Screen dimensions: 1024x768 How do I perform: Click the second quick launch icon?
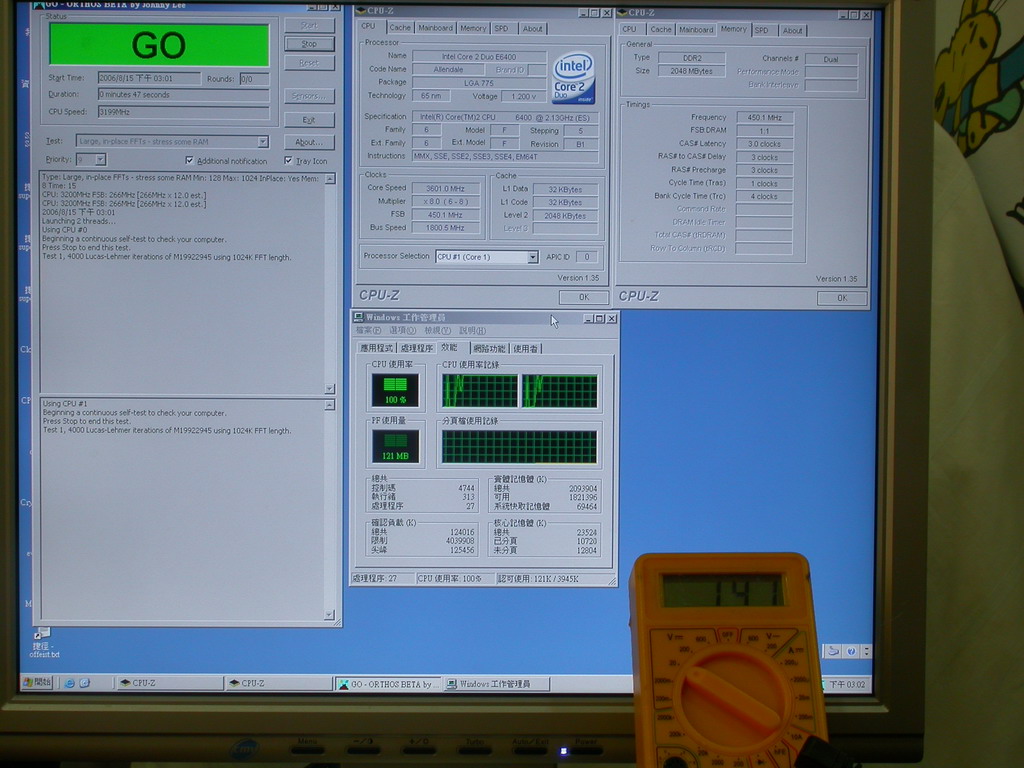(x=85, y=683)
